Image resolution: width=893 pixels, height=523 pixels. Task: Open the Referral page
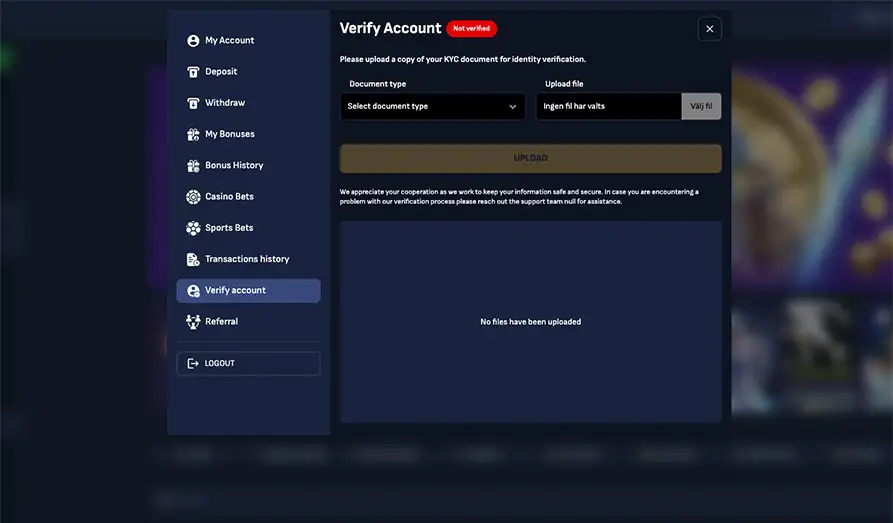(x=248, y=322)
